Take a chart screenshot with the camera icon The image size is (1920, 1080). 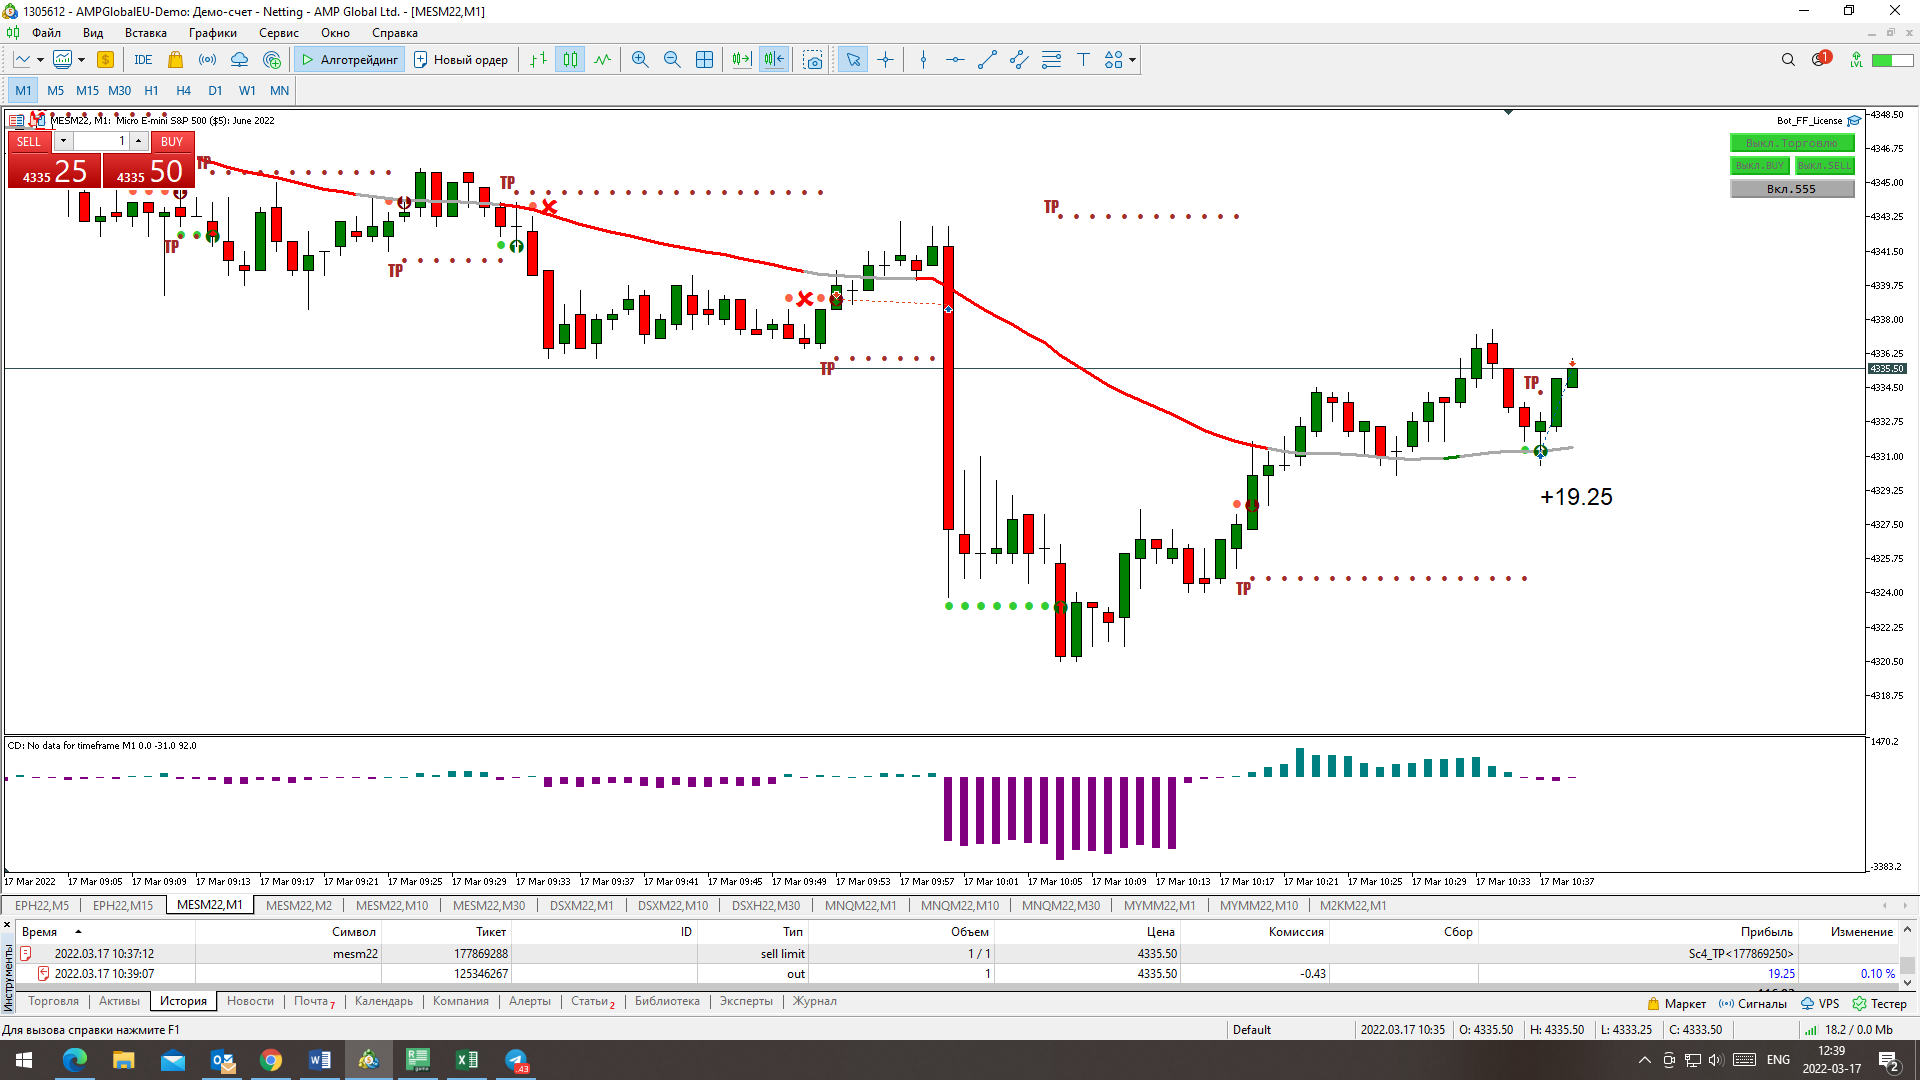coord(813,60)
